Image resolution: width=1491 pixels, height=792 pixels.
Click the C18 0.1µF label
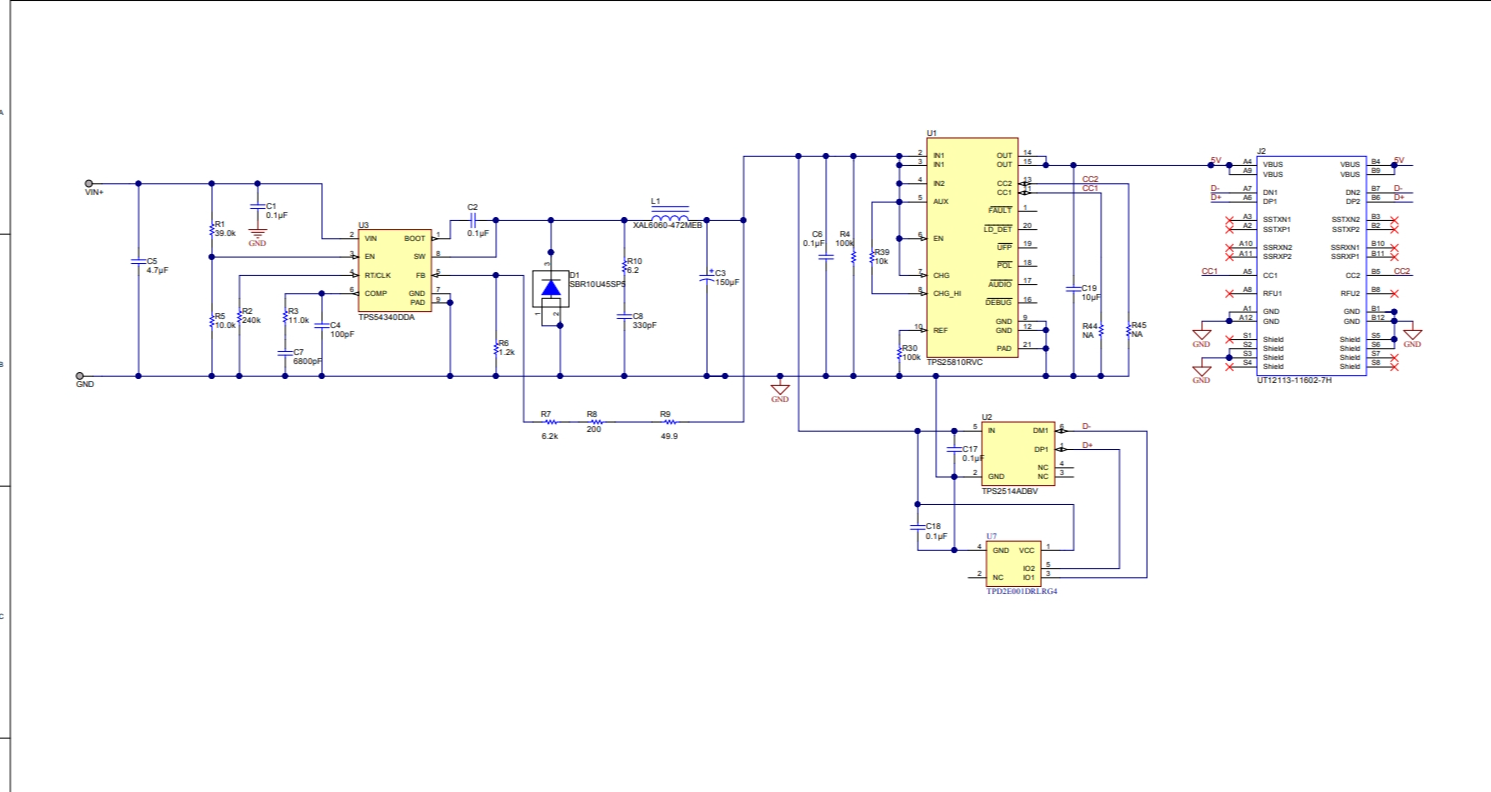pos(935,531)
